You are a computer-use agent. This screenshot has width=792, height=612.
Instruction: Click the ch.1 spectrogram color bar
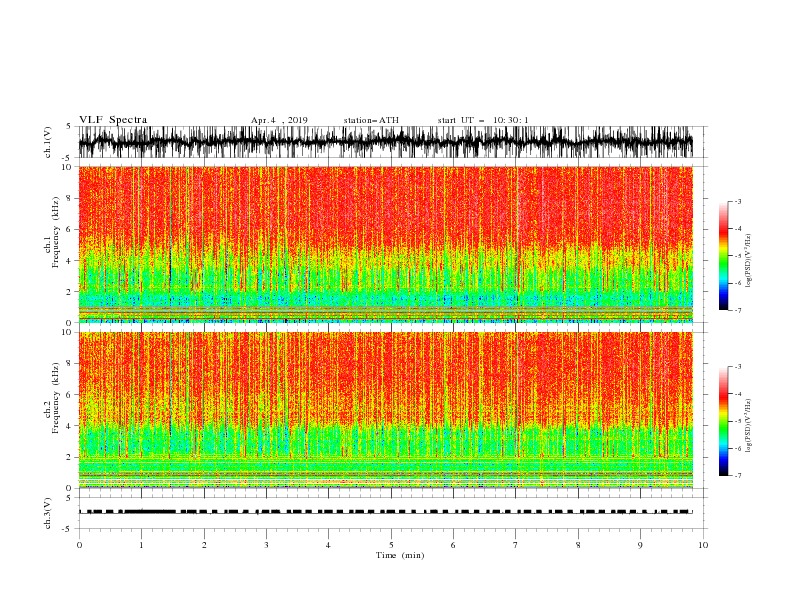(x=724, y=255)
